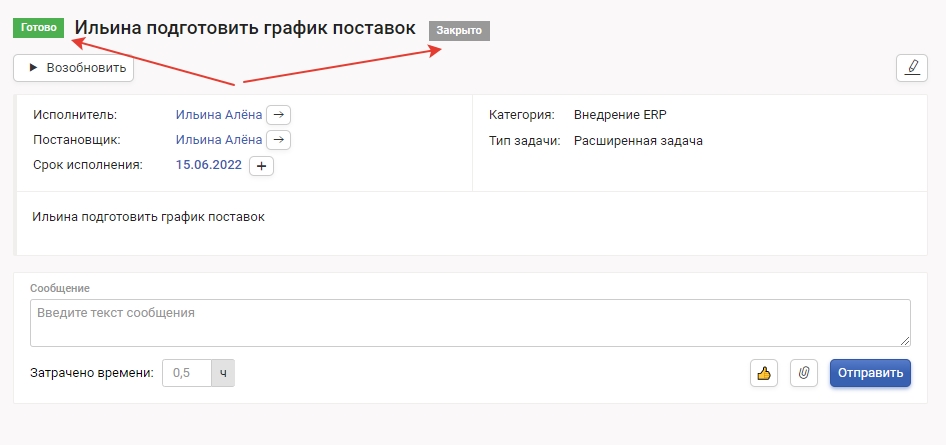The width and height of the screenshot is (946, 445).
Task: Click the task type Расширенная задача
Action: click(638, 141)
